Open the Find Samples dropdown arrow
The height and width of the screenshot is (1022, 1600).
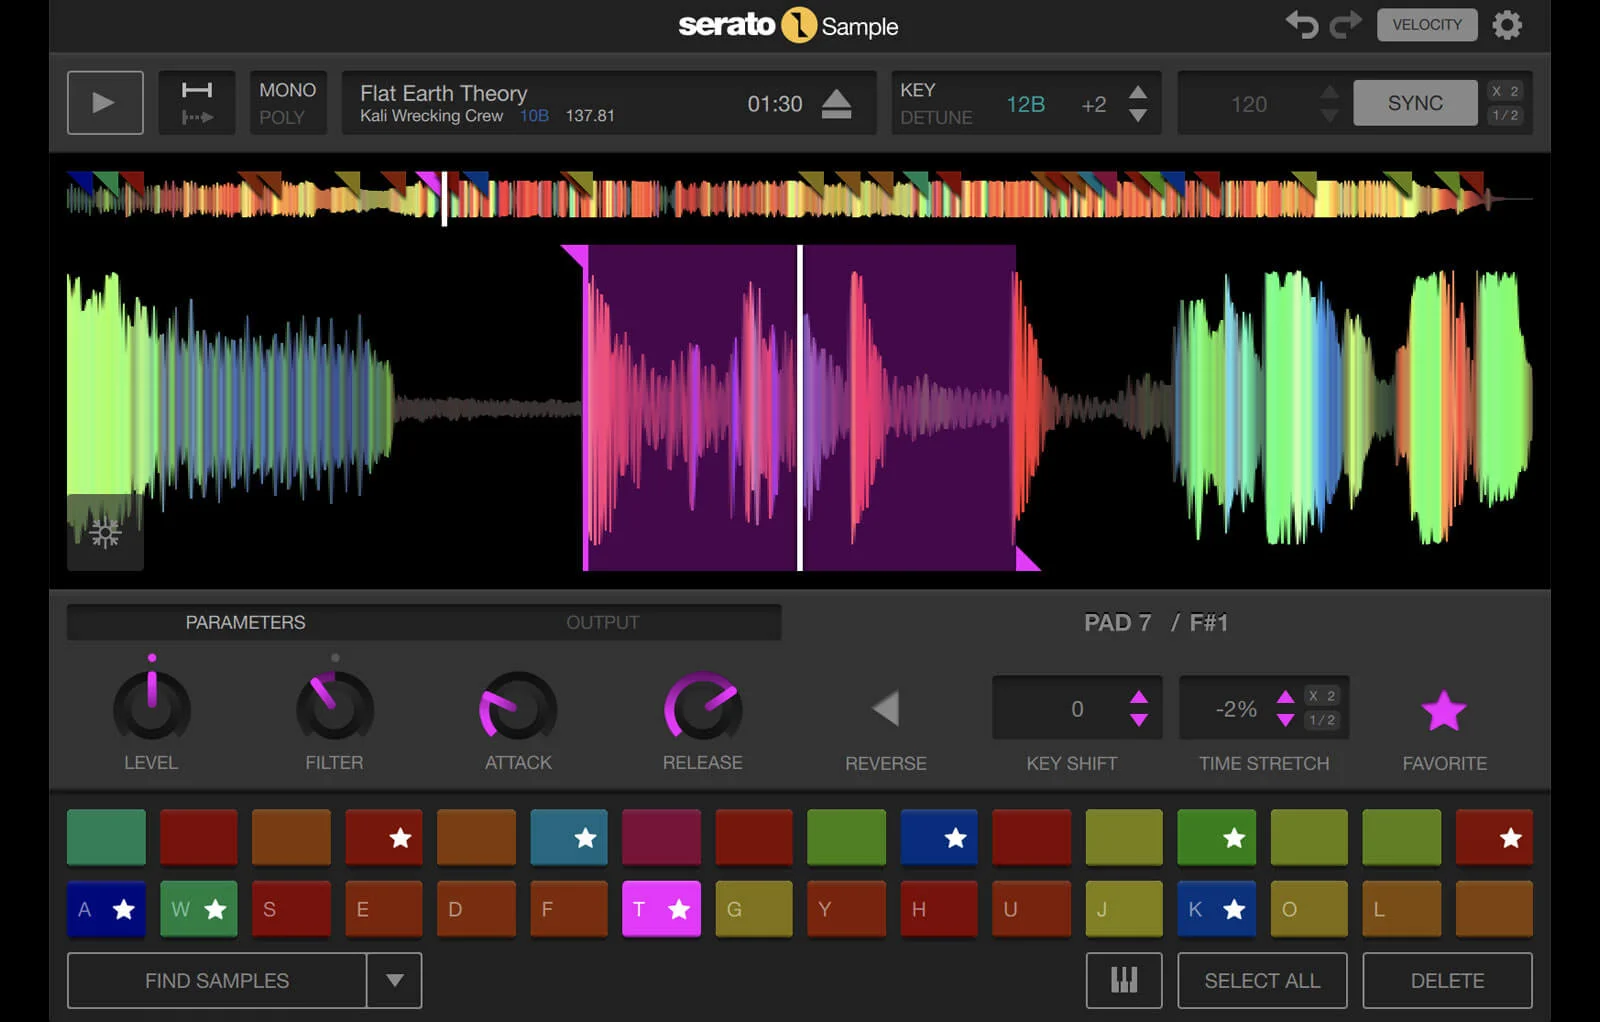click(x=396, y=980)
